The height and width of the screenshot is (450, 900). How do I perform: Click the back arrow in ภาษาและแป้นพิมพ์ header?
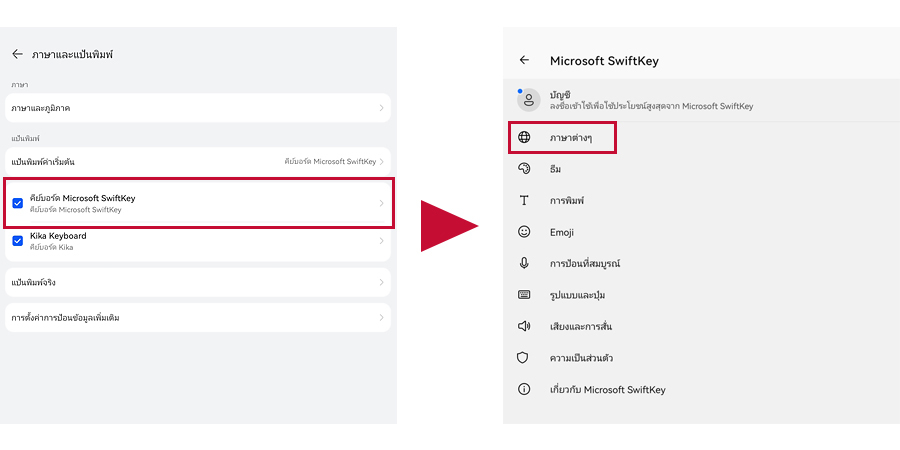point(17,54)
